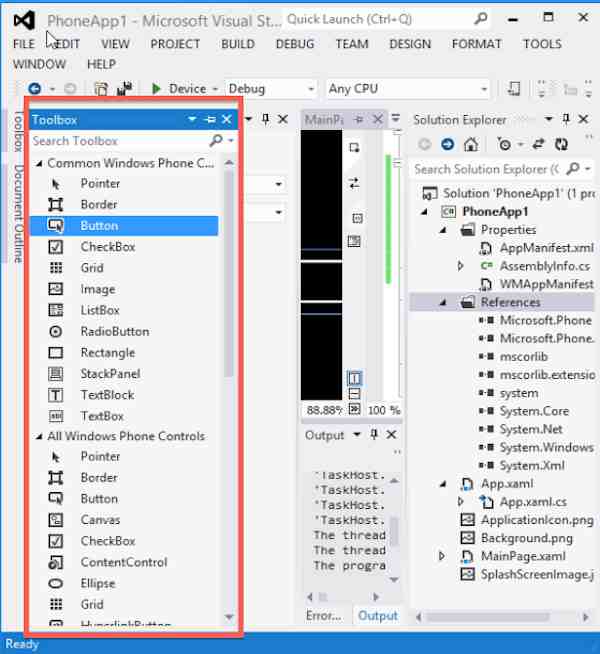This screenshot has height=654, width=600.
Task: Open the Device target dropdown arrow
Action: 215,89
